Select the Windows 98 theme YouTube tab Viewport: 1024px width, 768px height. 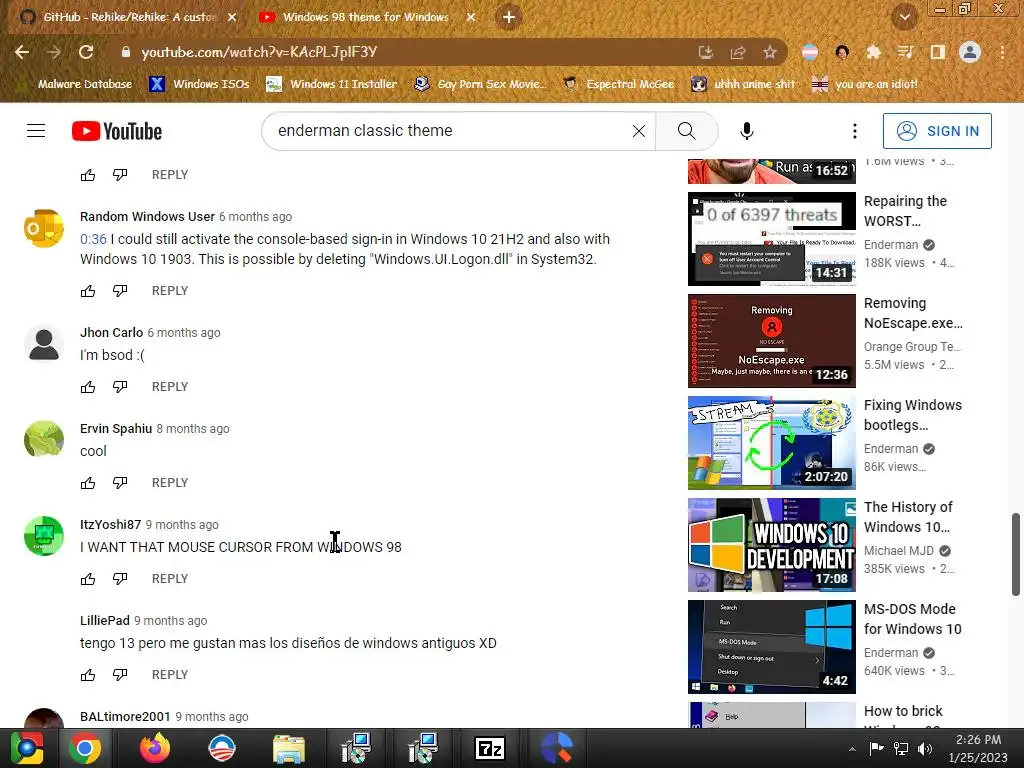point(366,17)
